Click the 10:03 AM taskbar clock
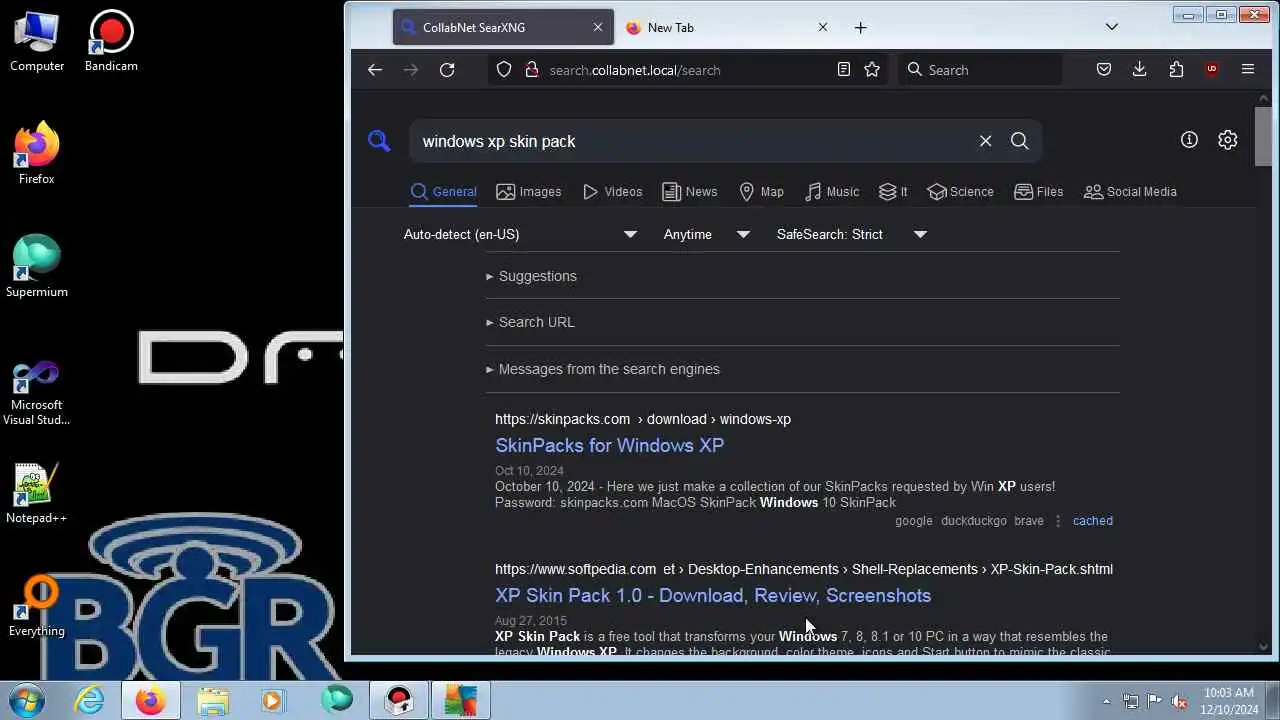 click(1229, 700)
